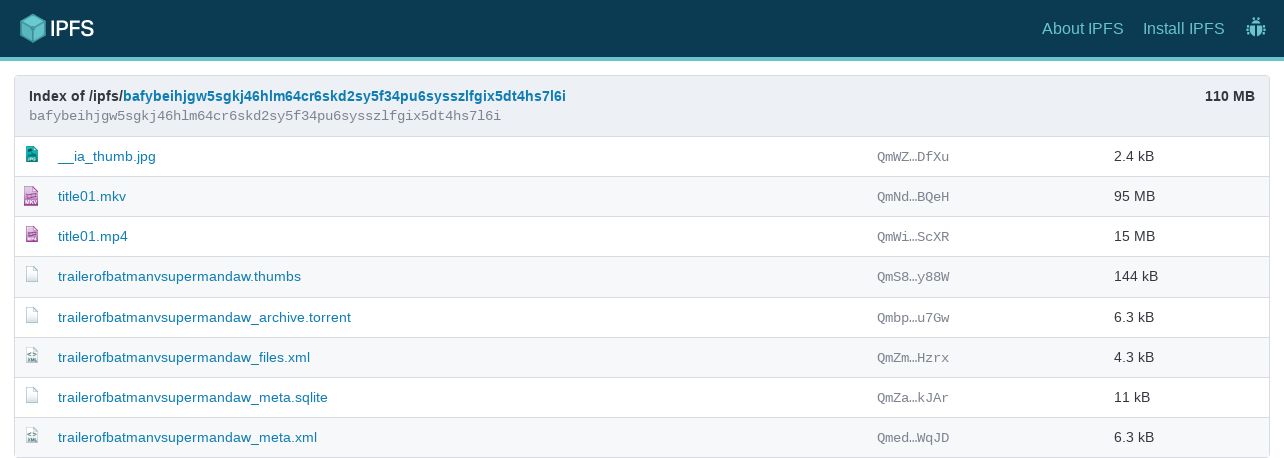Click the 144 kB size value

point(1136,276)
